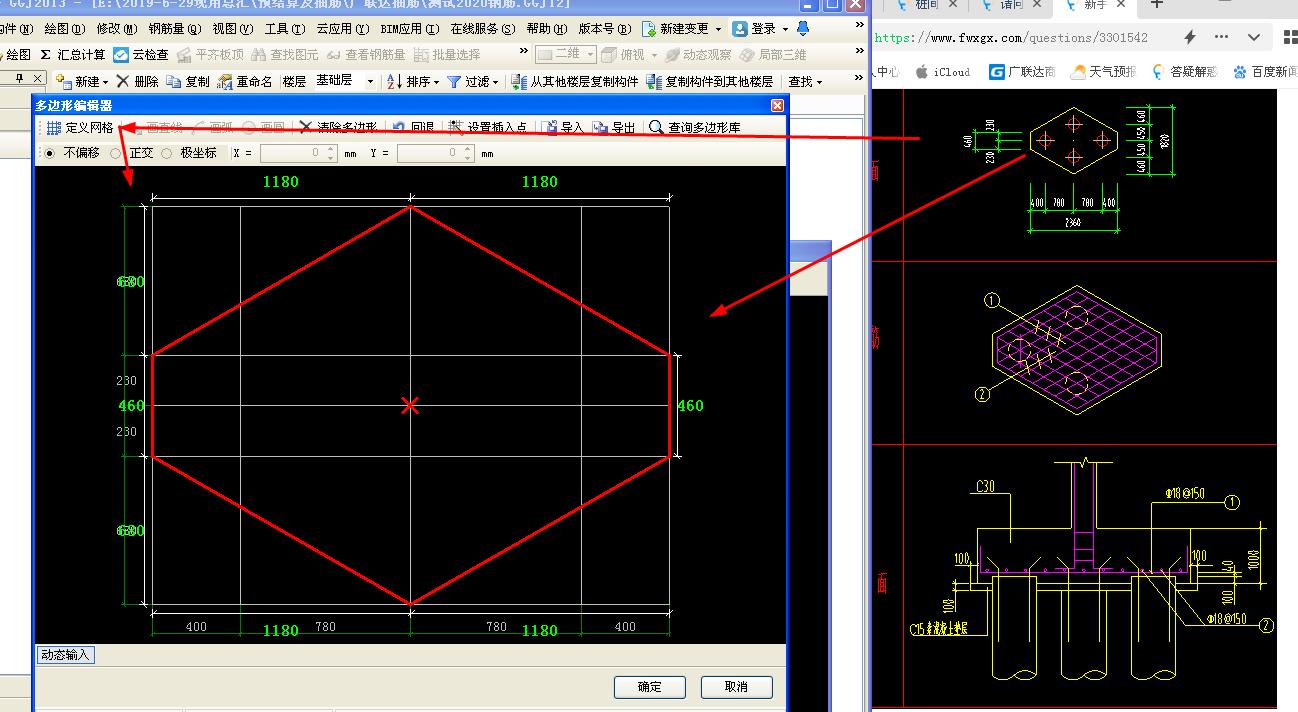Image resolution: width=1298 pixels, height=712 pixels.
Task: Click the lightning icon in browser address bar
Action: (x=1189, y=38)
